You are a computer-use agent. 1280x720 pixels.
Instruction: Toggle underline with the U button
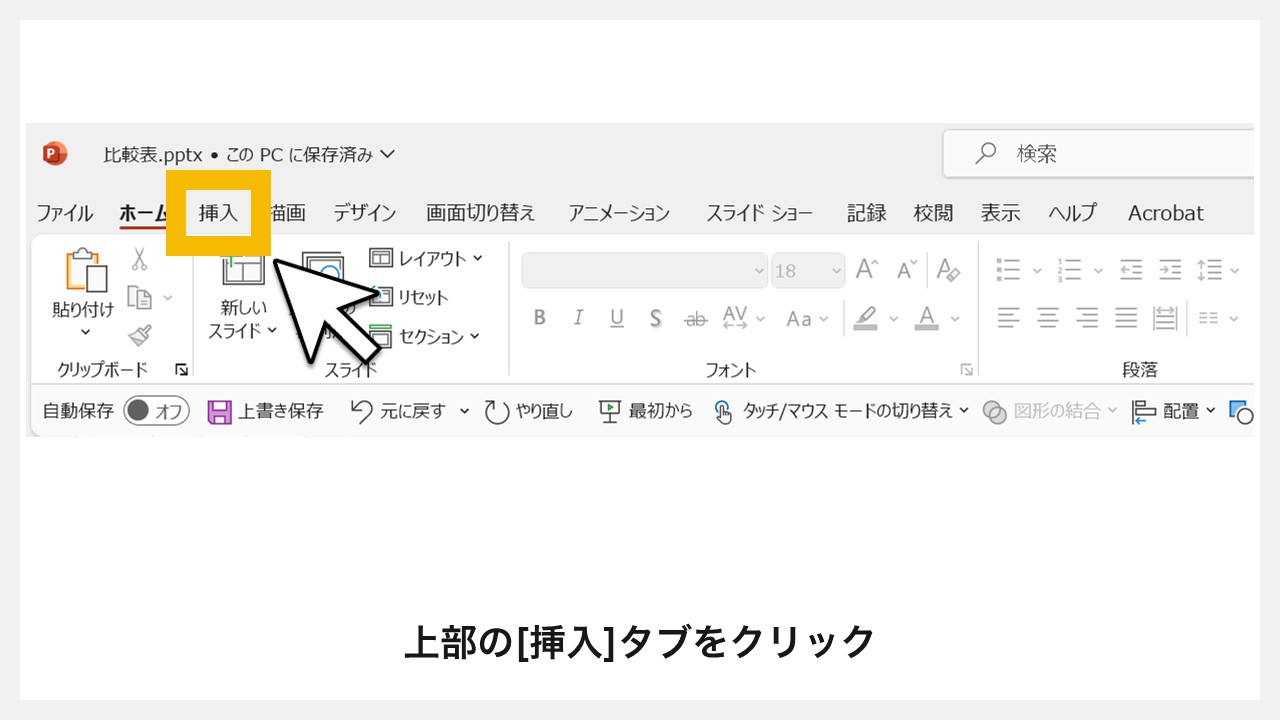click(616, 318)
